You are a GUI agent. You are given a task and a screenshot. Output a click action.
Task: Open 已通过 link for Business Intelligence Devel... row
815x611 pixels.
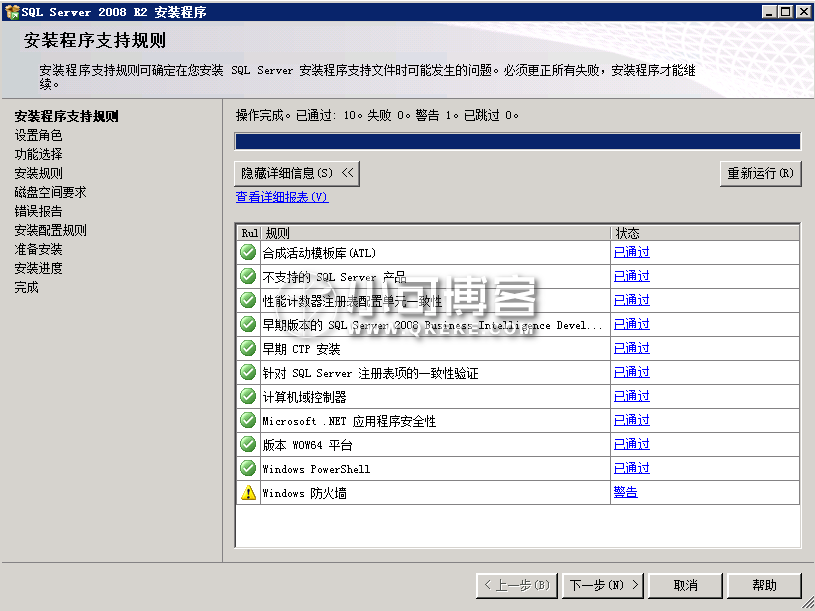pos(632,324)
